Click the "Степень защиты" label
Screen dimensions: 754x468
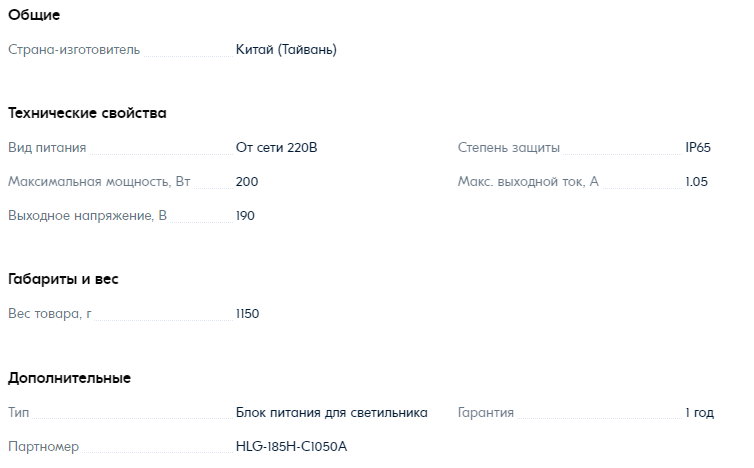point(509,148)
